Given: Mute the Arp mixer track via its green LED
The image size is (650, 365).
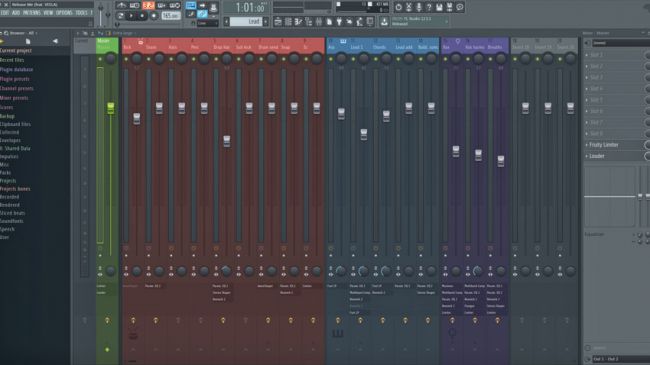Looking at the screenshot, I should coord(331,59).
